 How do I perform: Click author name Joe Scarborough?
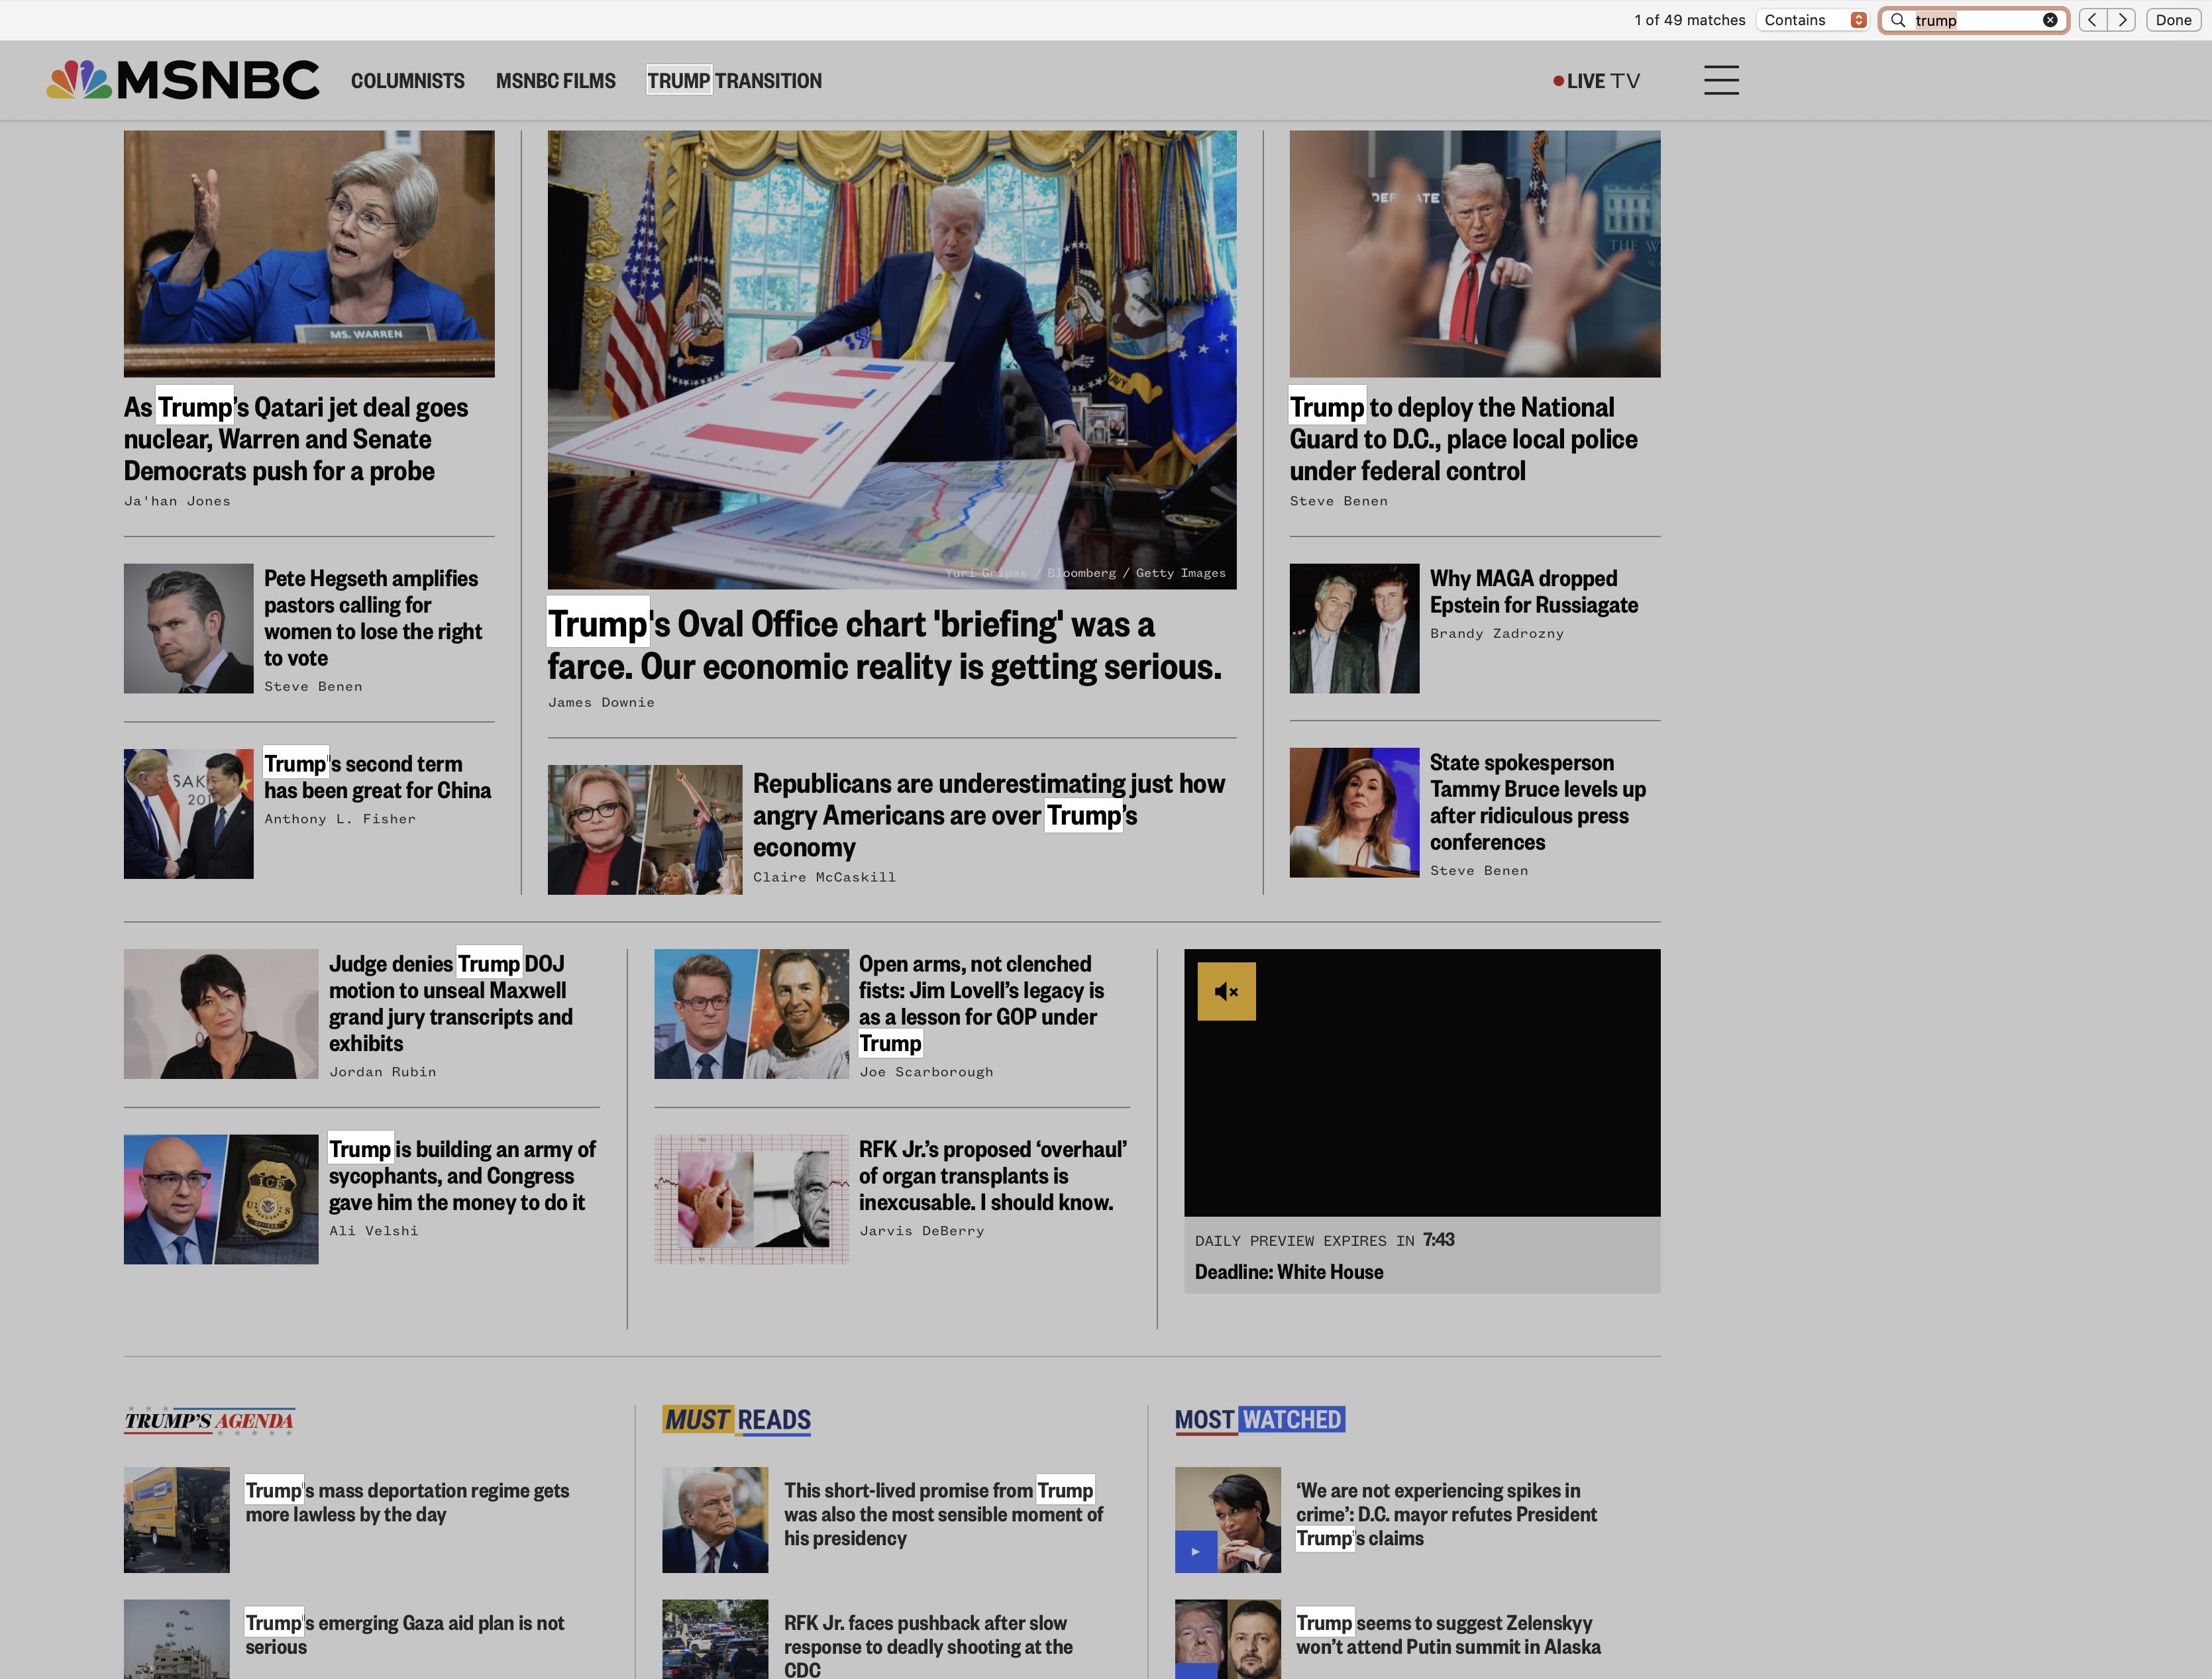pos(926,1072)
